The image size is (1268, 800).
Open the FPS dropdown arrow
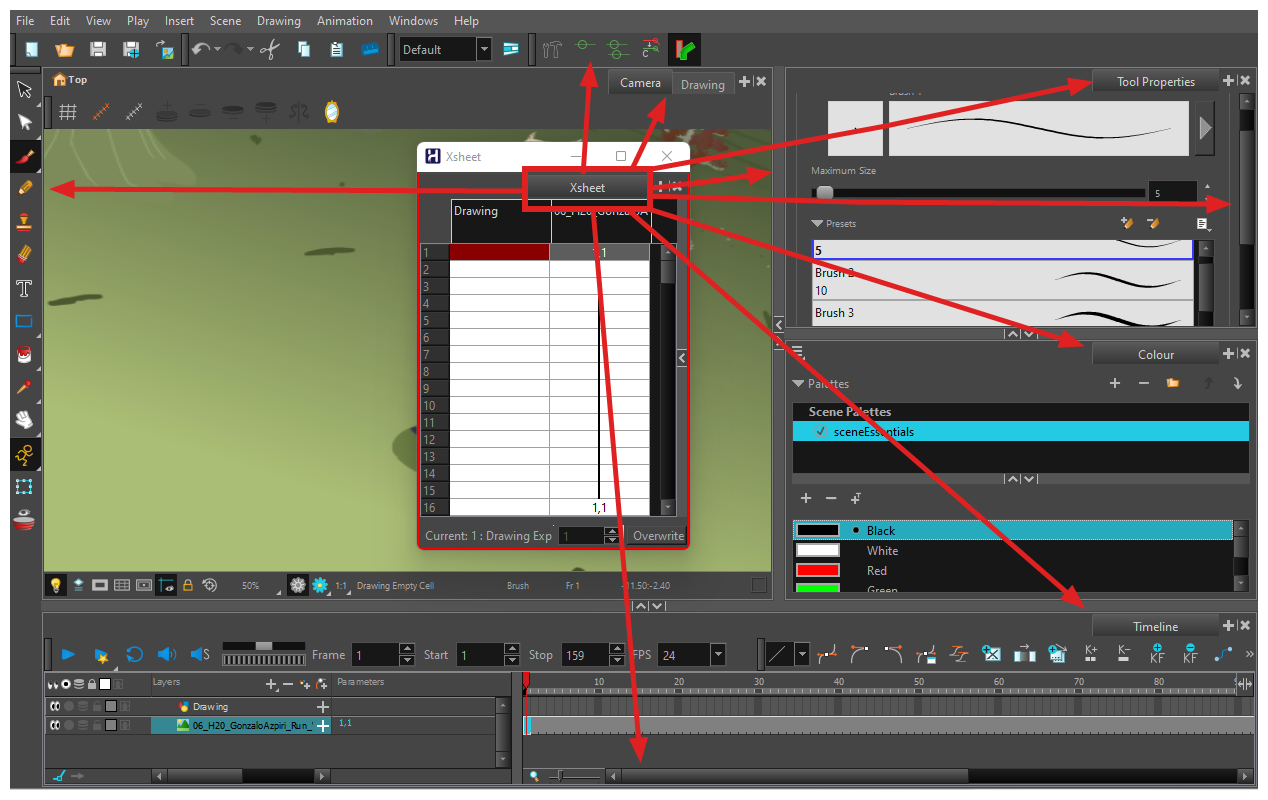(718, 655)
